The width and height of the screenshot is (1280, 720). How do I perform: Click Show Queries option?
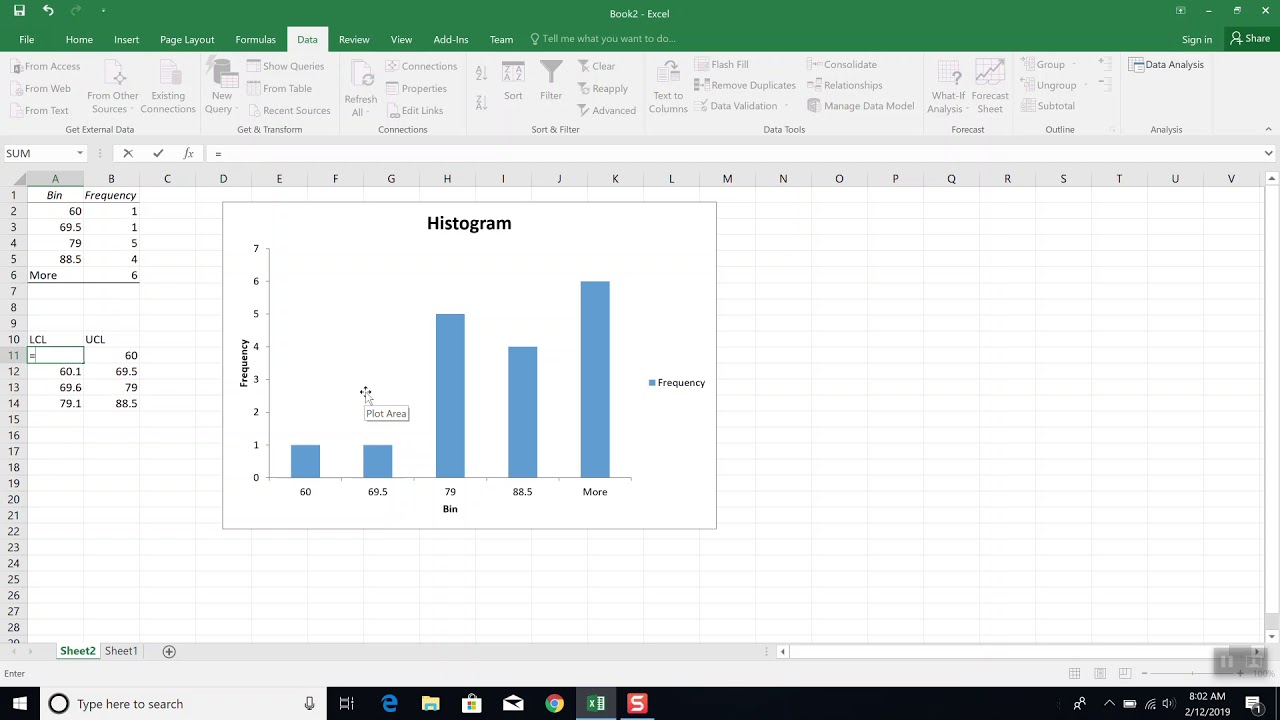[x=285, y=66]
